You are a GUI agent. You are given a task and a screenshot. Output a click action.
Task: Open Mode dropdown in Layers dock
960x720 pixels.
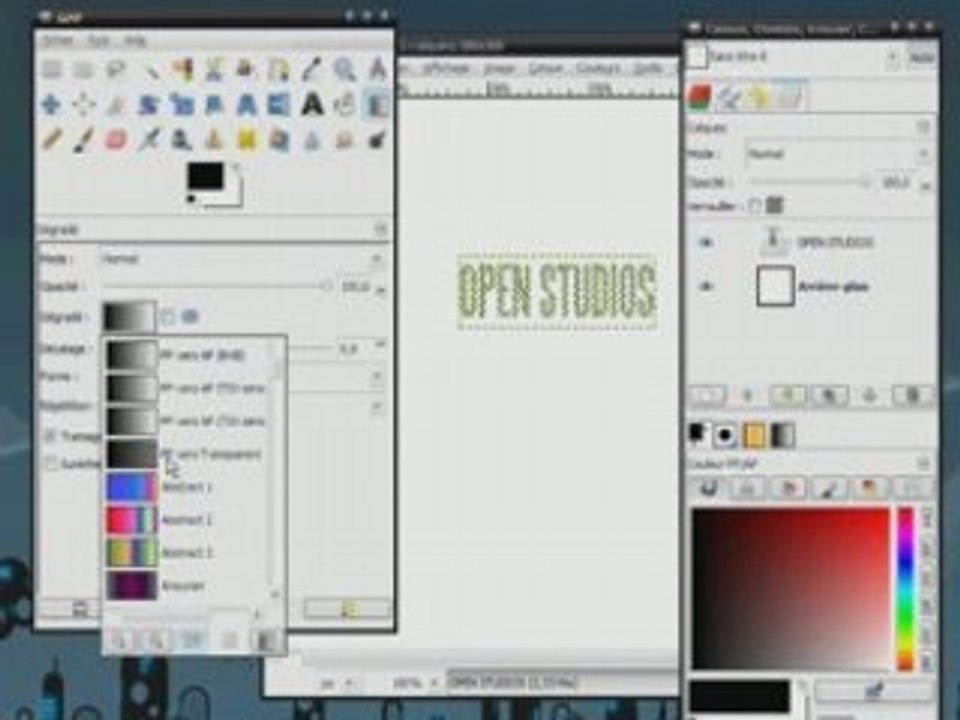click(x=838, y=154)
